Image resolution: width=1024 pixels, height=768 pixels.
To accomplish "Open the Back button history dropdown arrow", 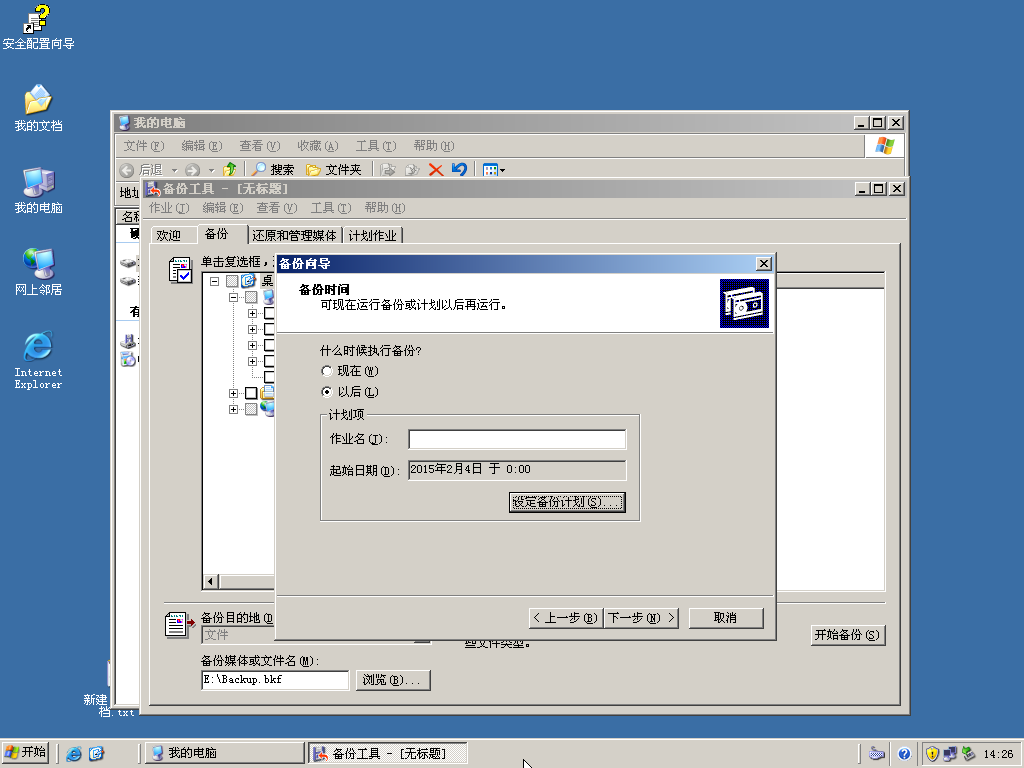I will 174,170.
